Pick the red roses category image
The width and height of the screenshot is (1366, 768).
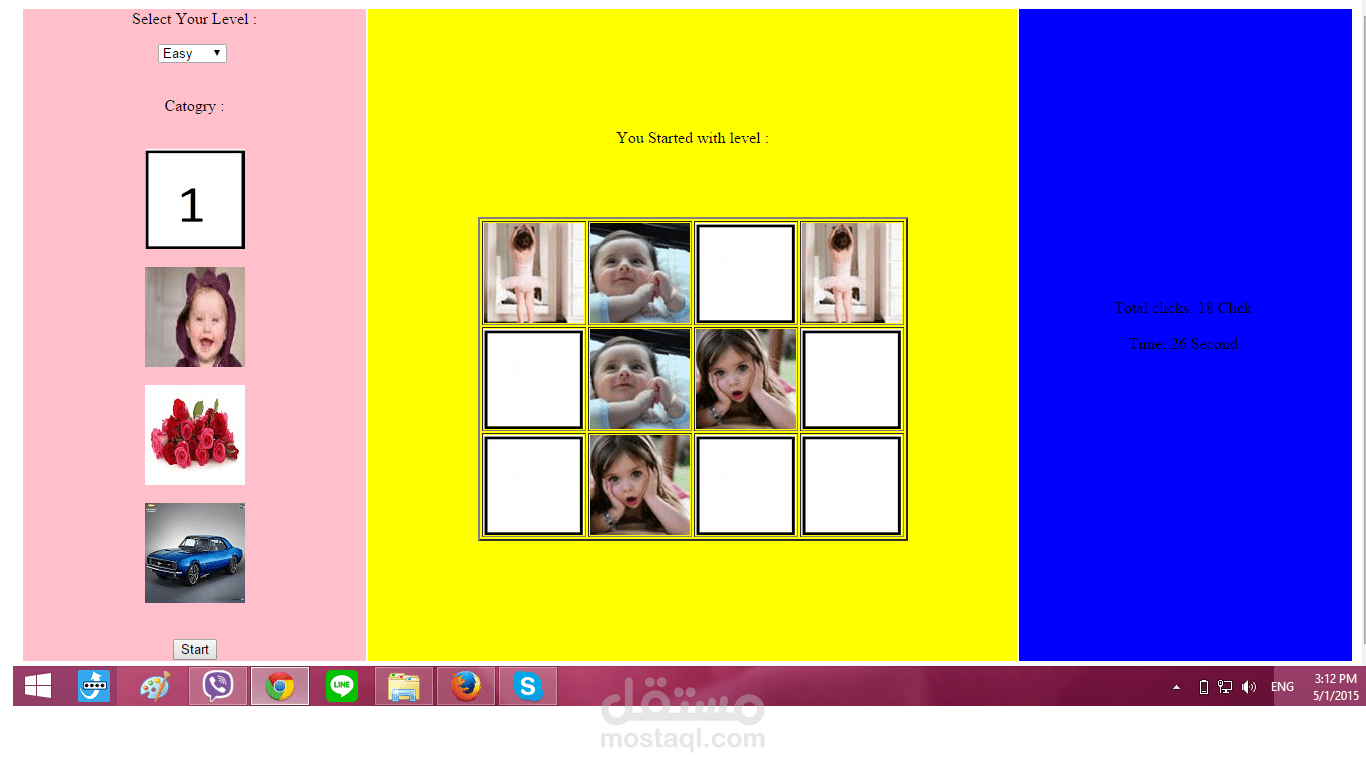click(x=195, y=435)
